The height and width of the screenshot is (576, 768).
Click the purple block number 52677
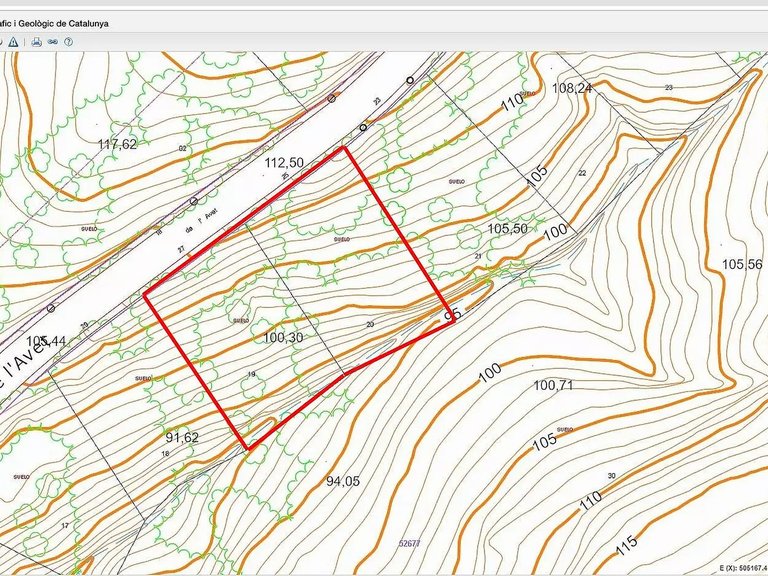pyautogui.click(x=409, y=543)
